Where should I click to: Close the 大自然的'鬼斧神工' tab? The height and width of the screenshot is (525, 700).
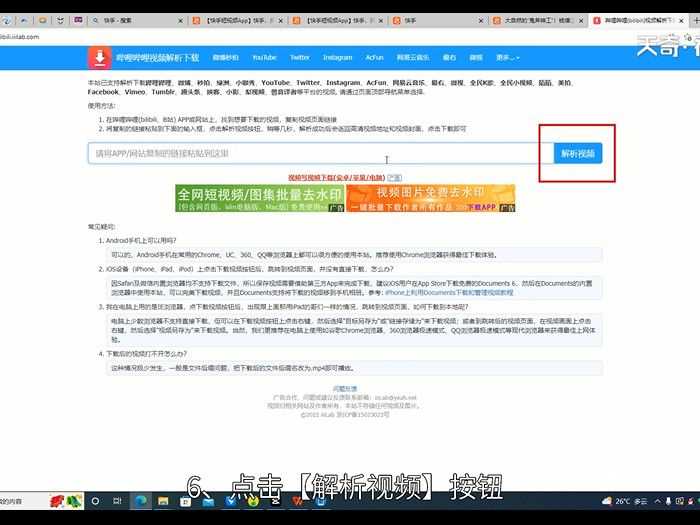[x=581, y=21]
